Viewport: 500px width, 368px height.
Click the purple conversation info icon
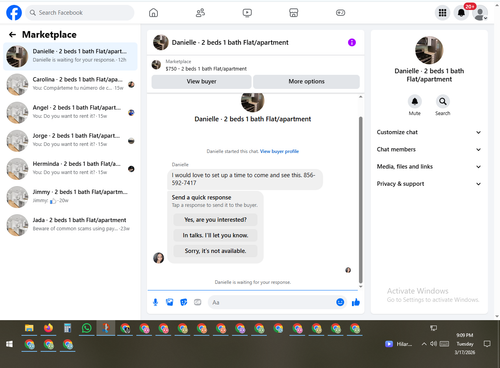pos(352,42)
